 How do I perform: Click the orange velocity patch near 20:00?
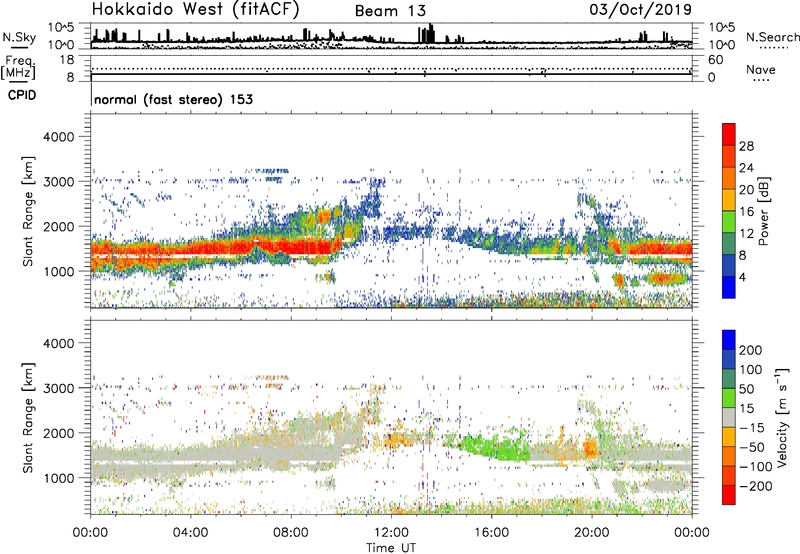pyautogui.click(x=591, y=448)
